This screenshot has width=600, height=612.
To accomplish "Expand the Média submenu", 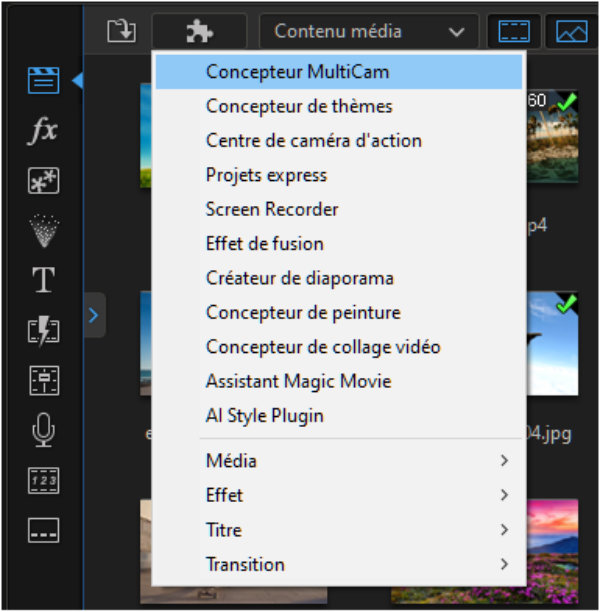I will tap(340, 461).
